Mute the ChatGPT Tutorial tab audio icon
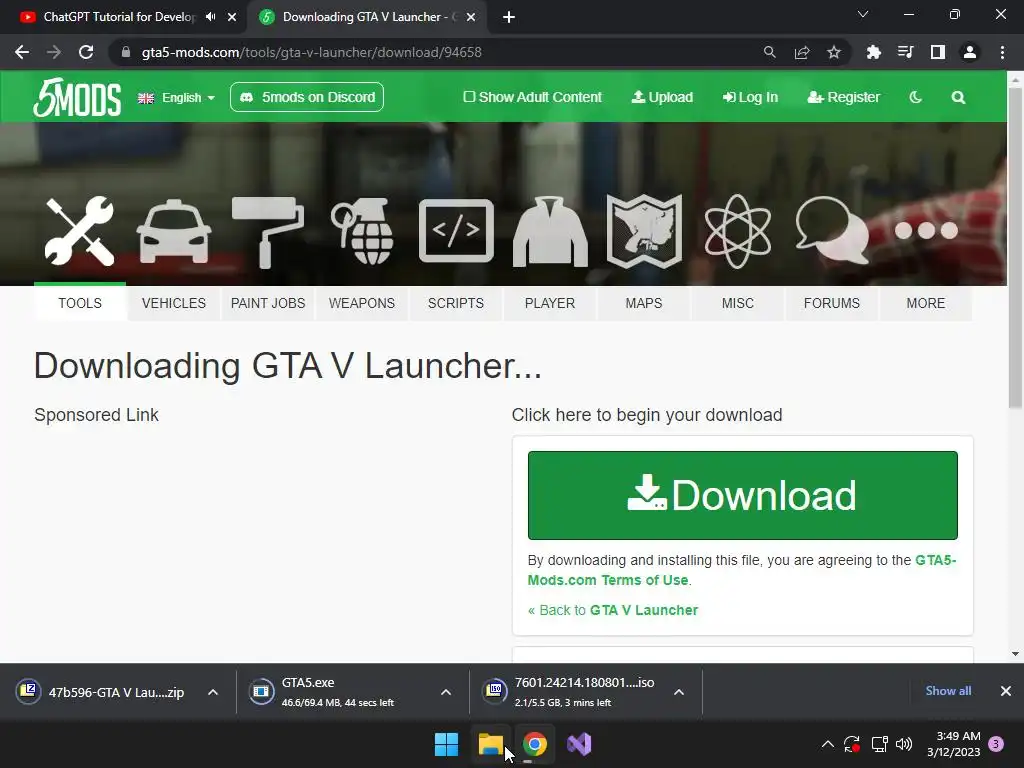This screenshot has height=768, width=1024. [x=210, y=17]
